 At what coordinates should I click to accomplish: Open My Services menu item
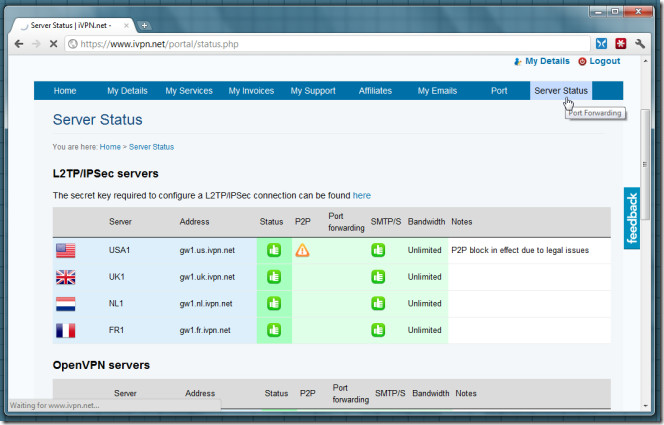coord(189,91)
